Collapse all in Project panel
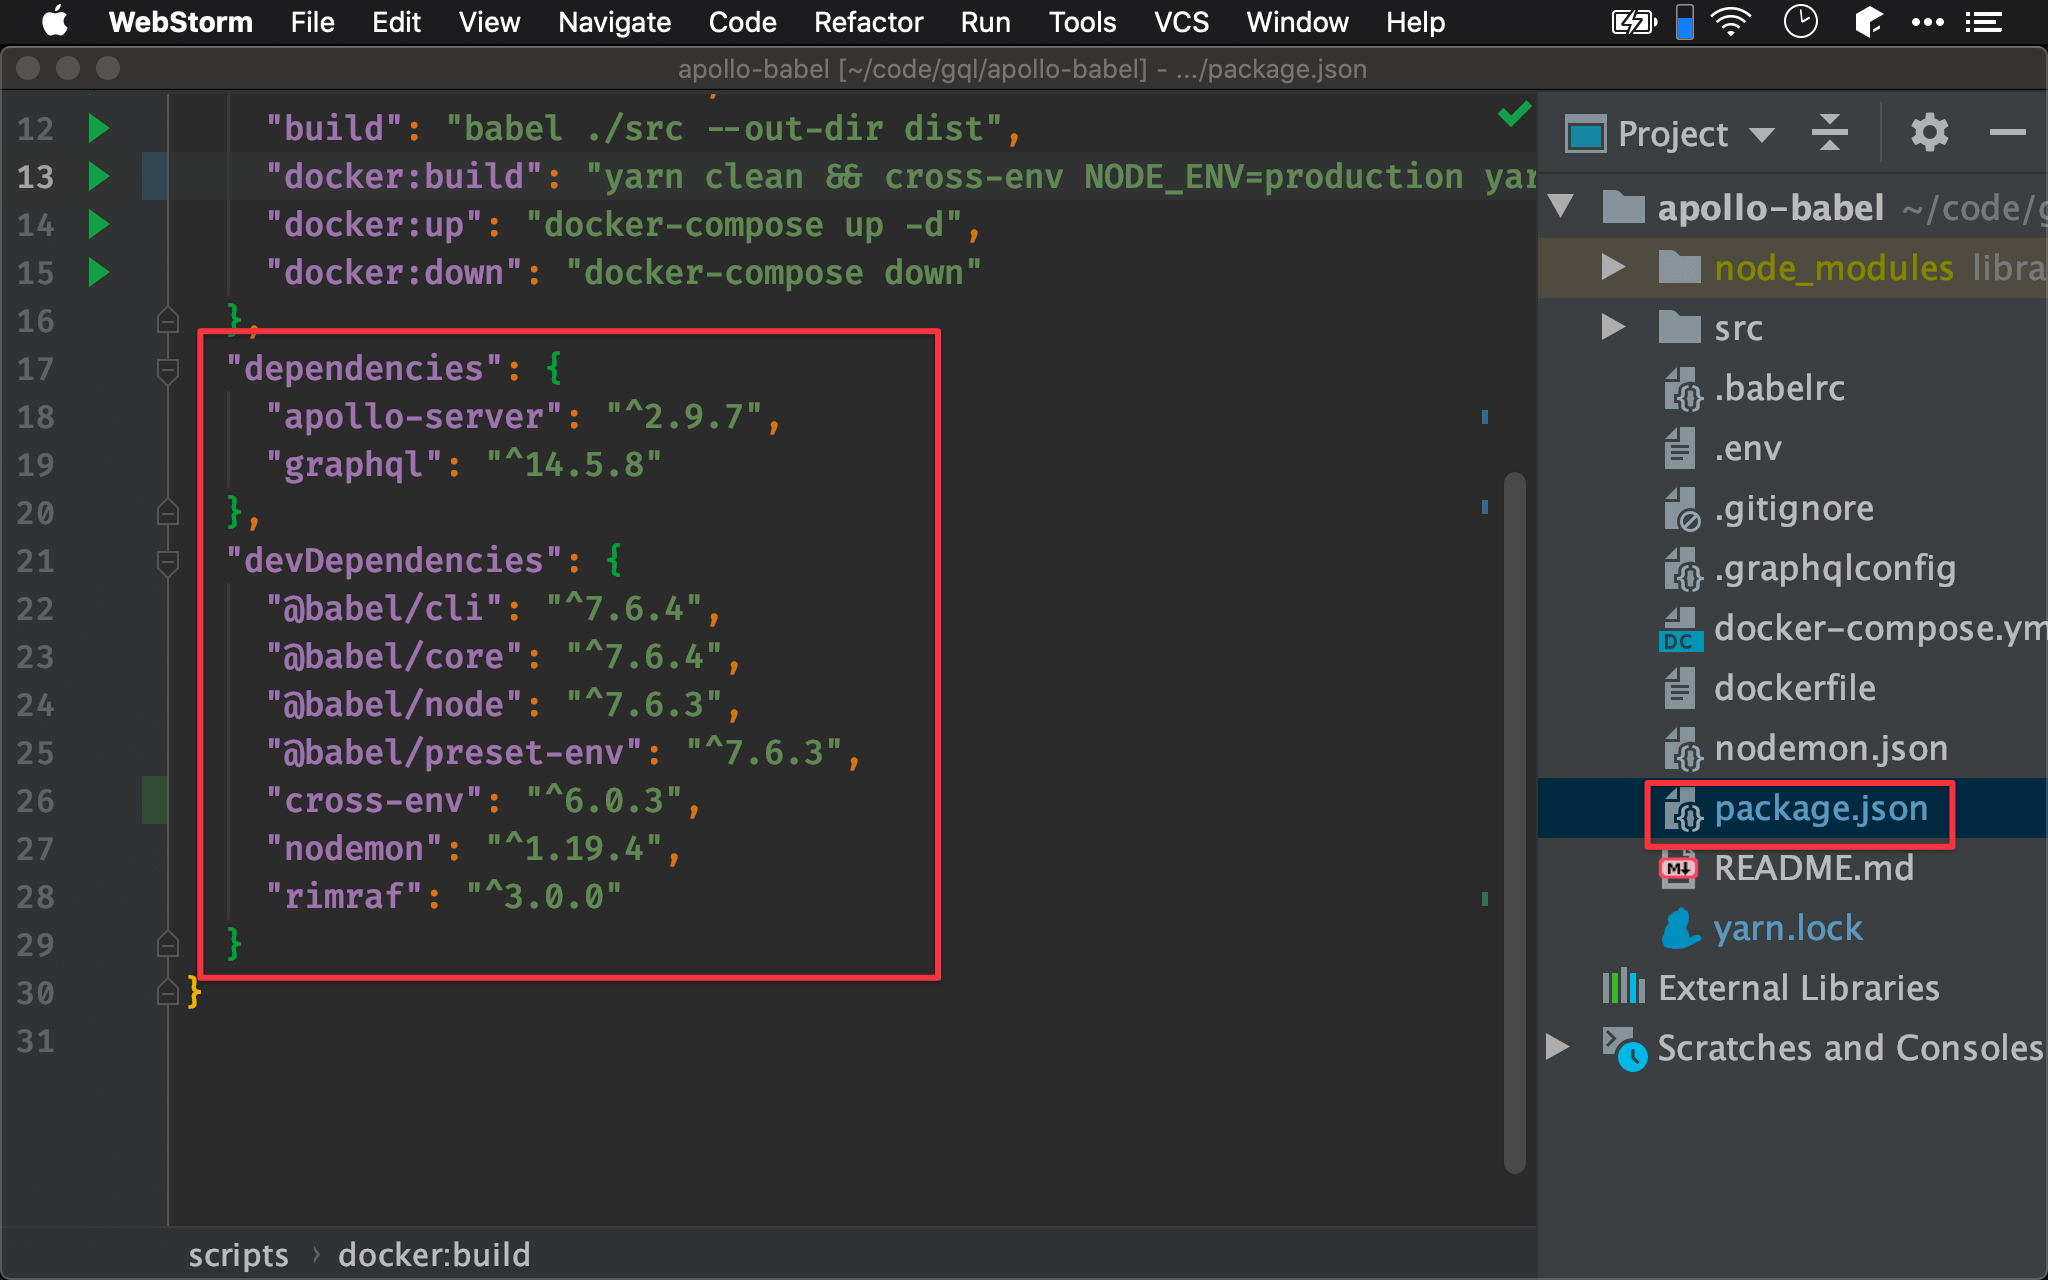Screen dimensions: 2048x1280 click(x=1829, y=133)
